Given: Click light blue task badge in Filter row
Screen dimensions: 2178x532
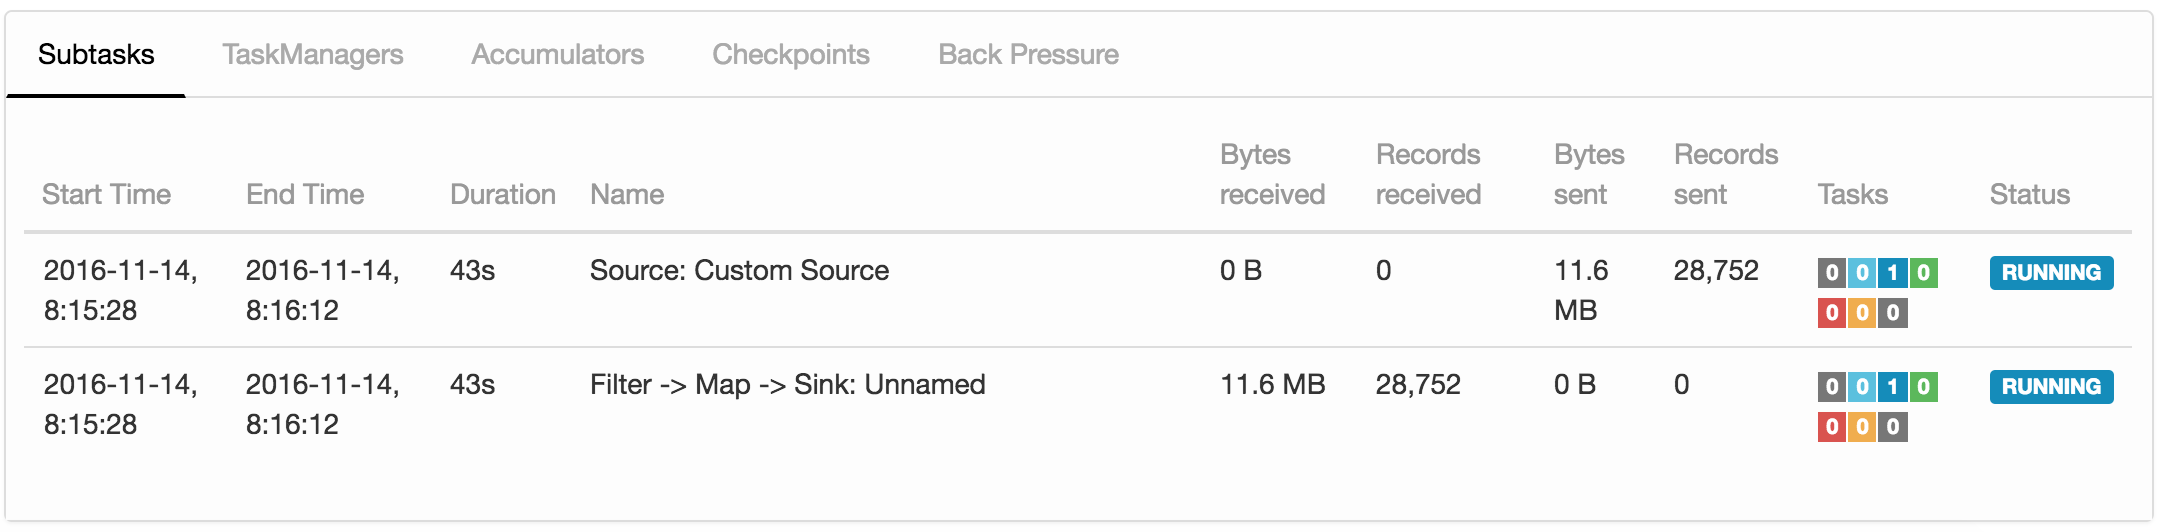Looking at the screenshot, I should [1862, 387].
